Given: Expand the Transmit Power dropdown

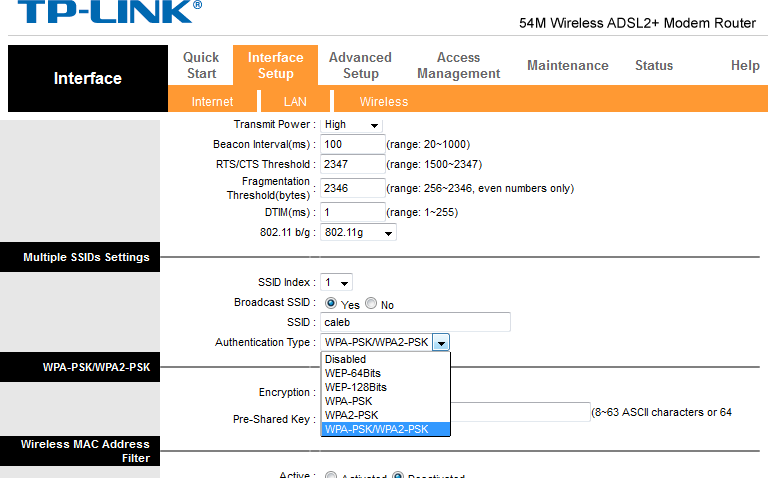Looking at the screenshot, I should (x=351, y=125).
